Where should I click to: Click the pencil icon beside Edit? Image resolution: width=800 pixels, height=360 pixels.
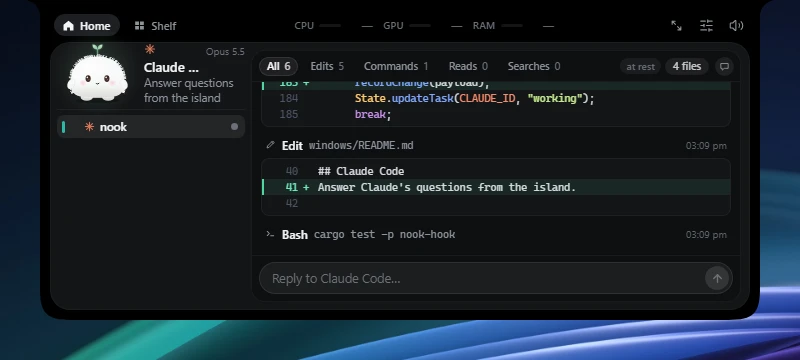[x=270, y=145]
